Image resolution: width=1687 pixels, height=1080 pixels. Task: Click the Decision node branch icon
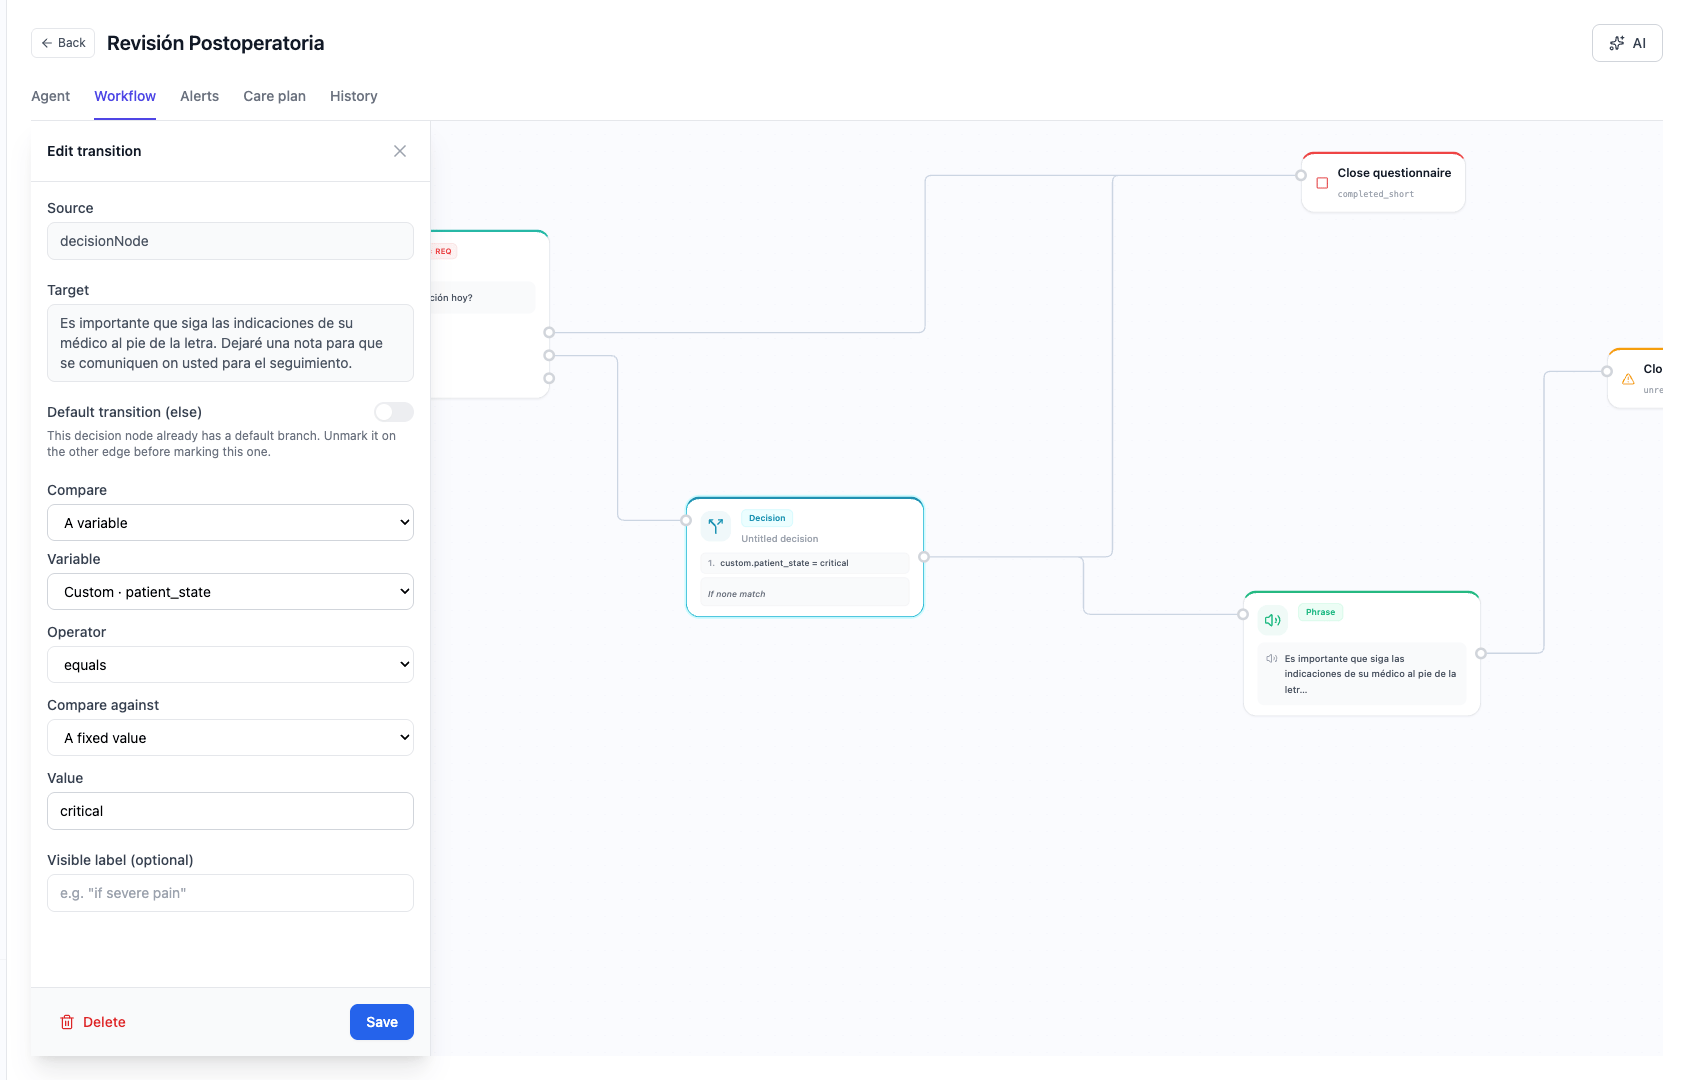(716, 526)
